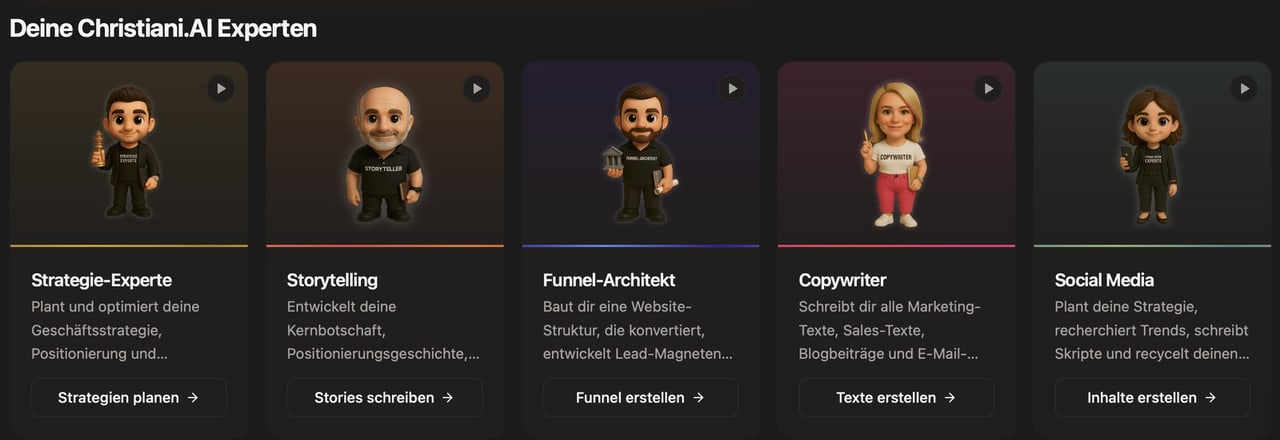Click the Stories schreiben button
The image size is (1280, 440).
(385, 397)
